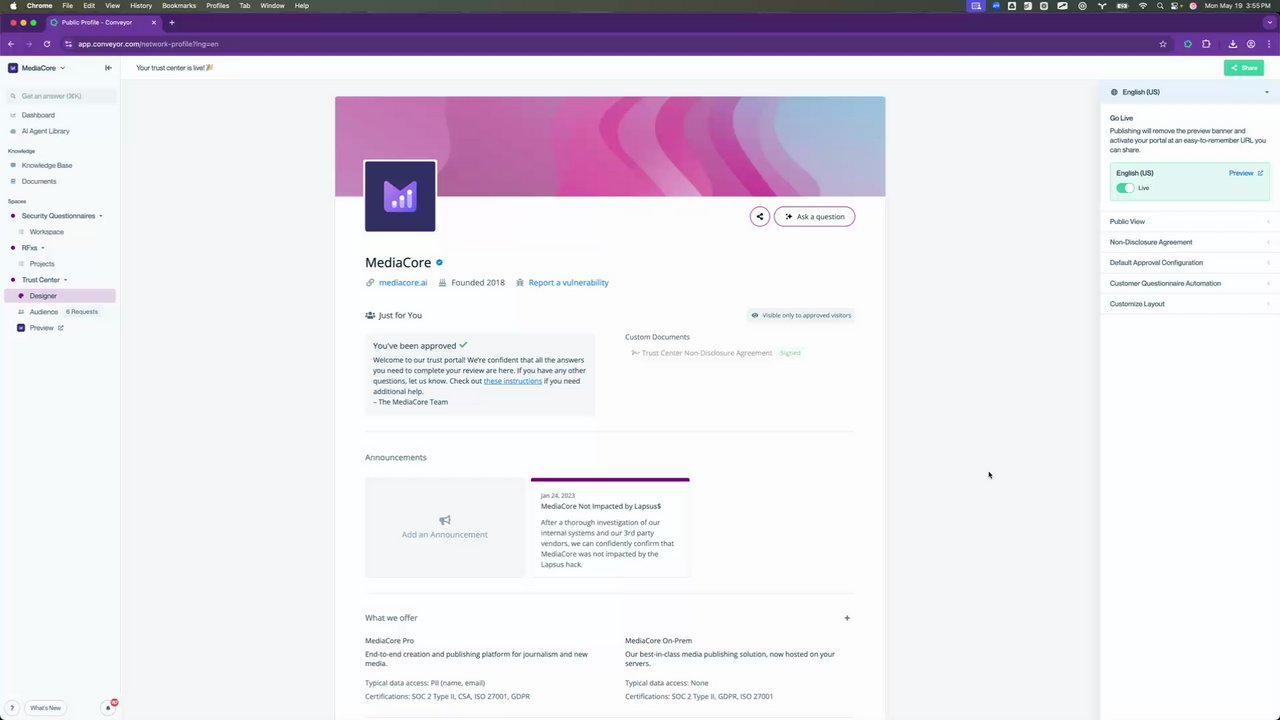Screen dimensions: 1280x720
Task: Open the Chrome downloads icon
Action: click(1233, 44)
